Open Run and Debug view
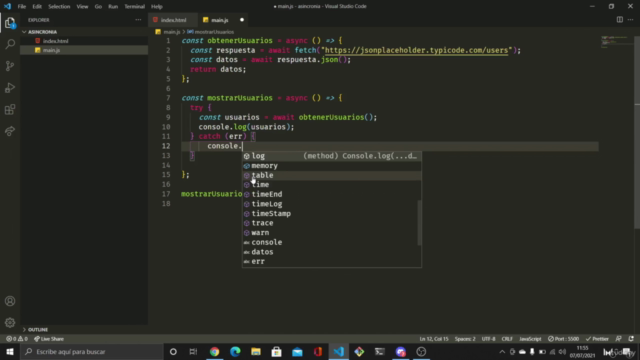Image resolution: width=640 pixels, height=360 pixels. click(10, 87)
